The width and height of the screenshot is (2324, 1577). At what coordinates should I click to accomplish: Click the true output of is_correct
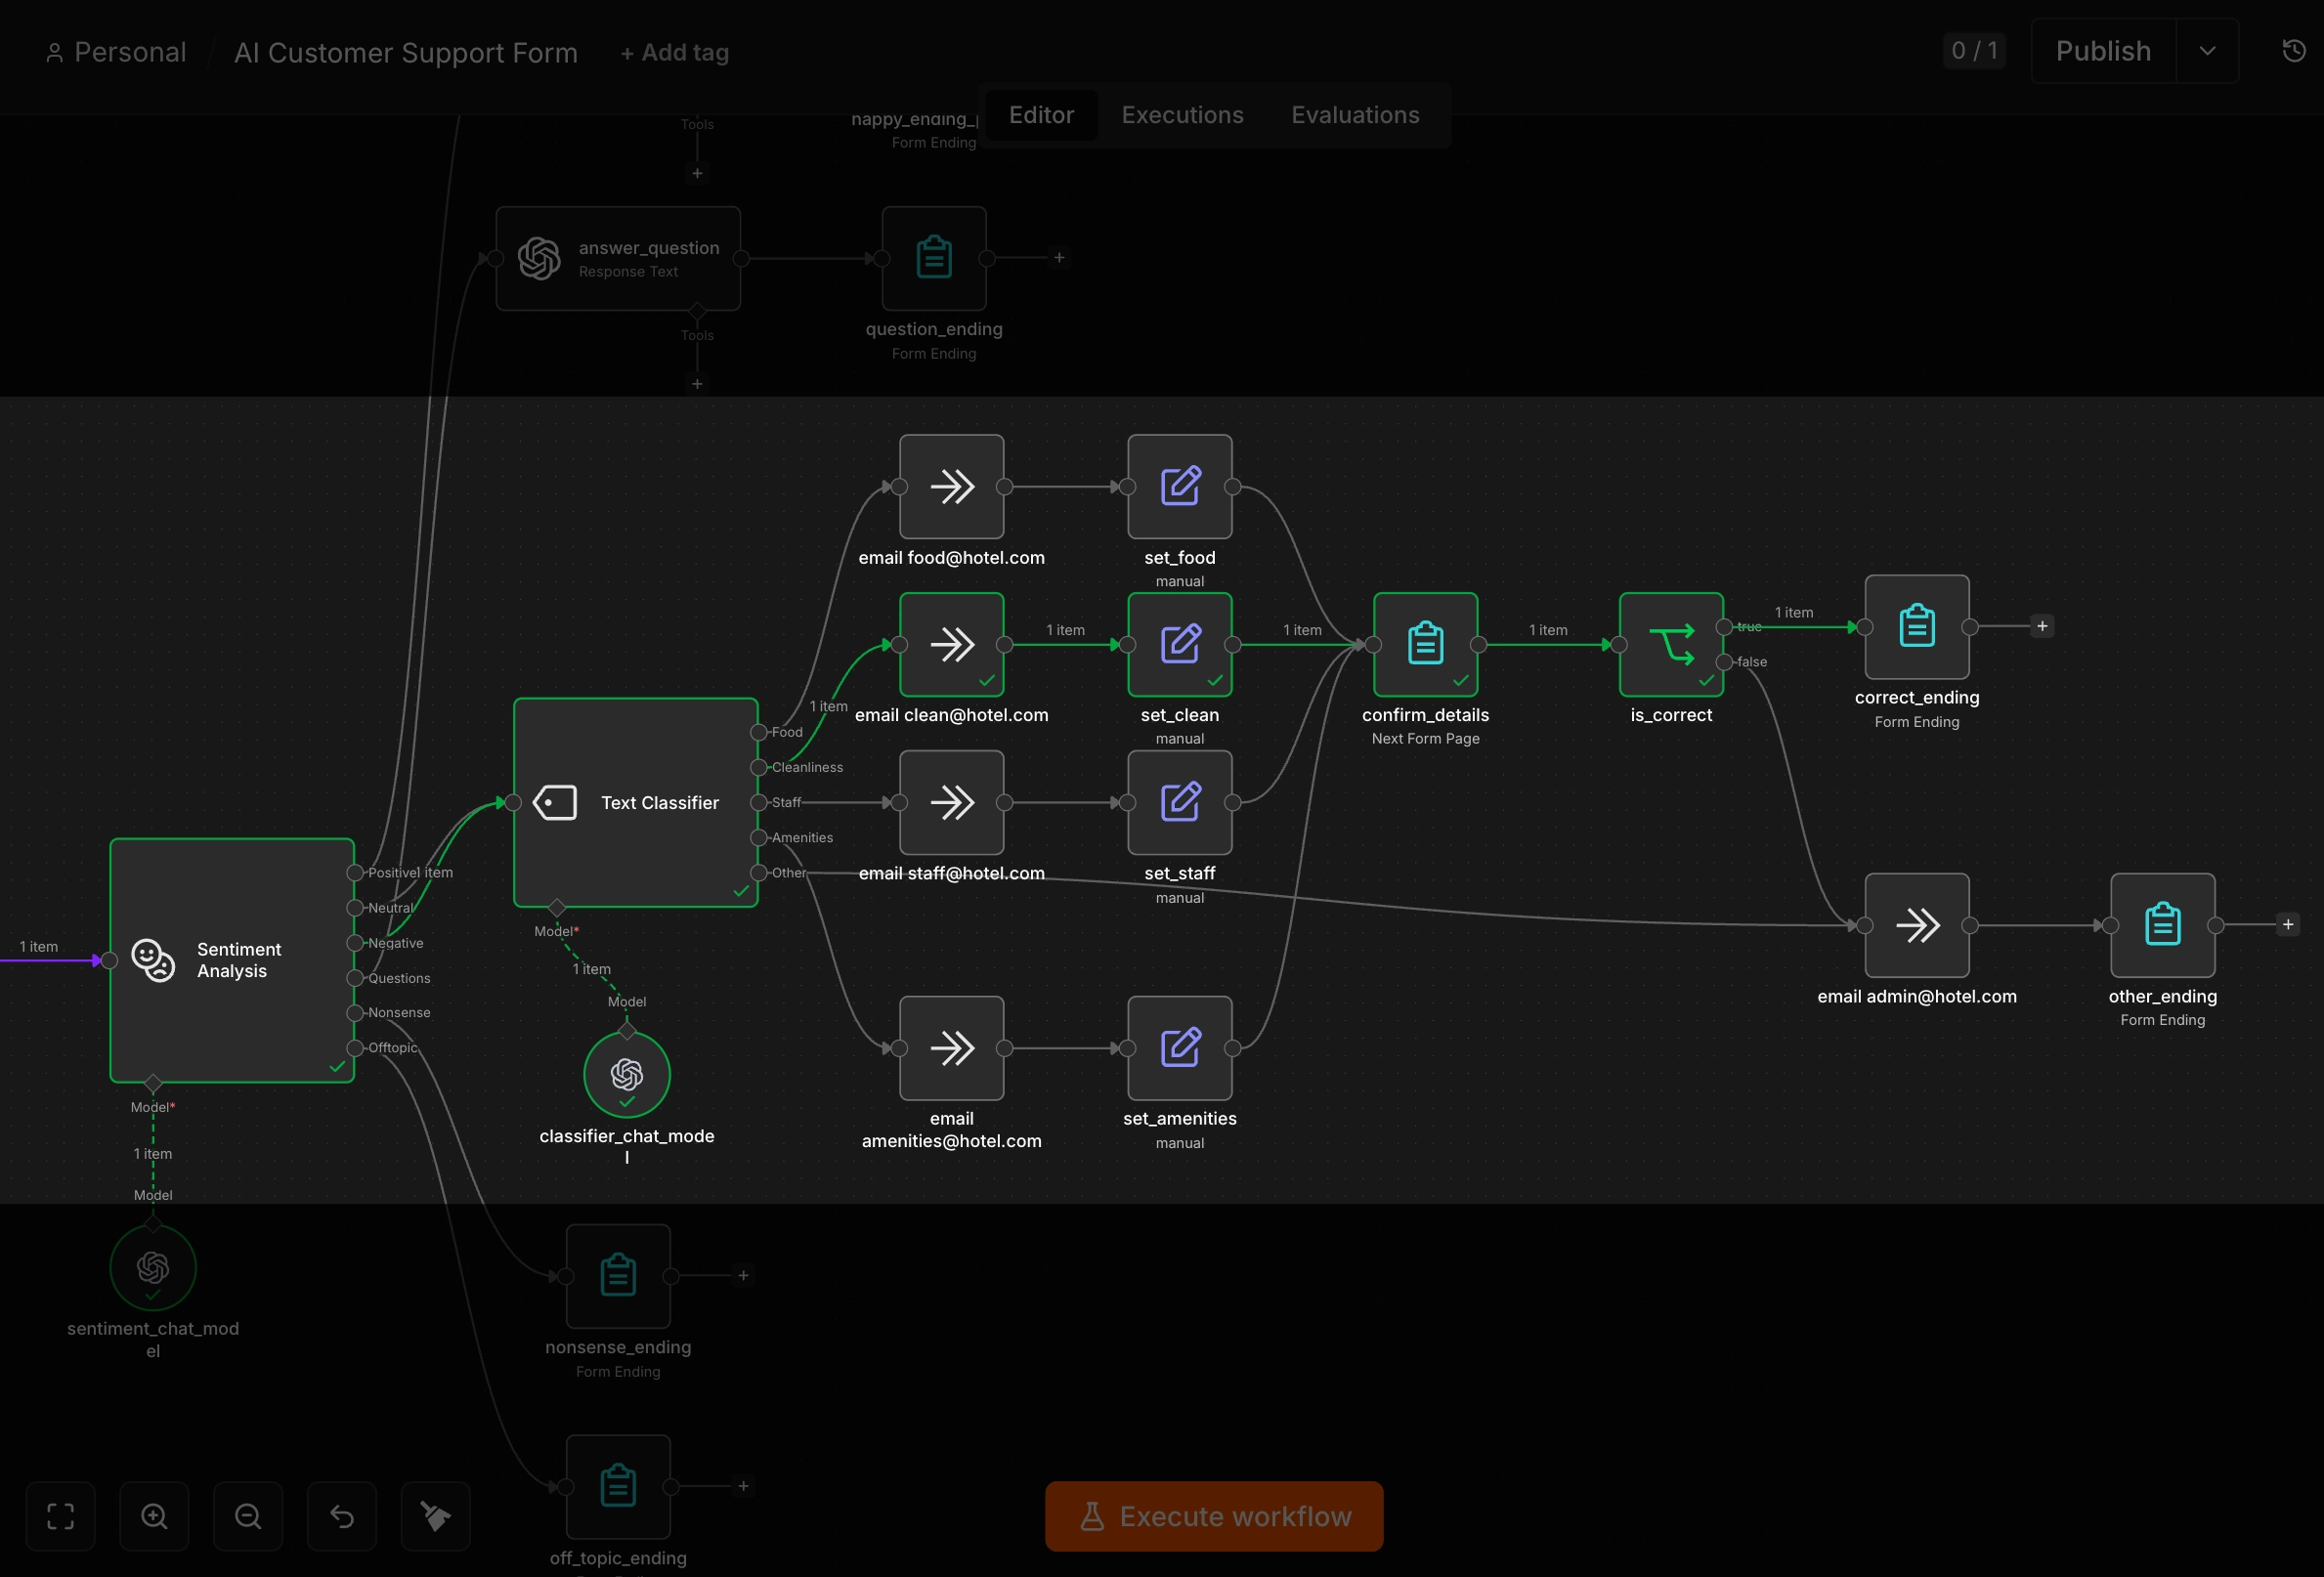1724,627
